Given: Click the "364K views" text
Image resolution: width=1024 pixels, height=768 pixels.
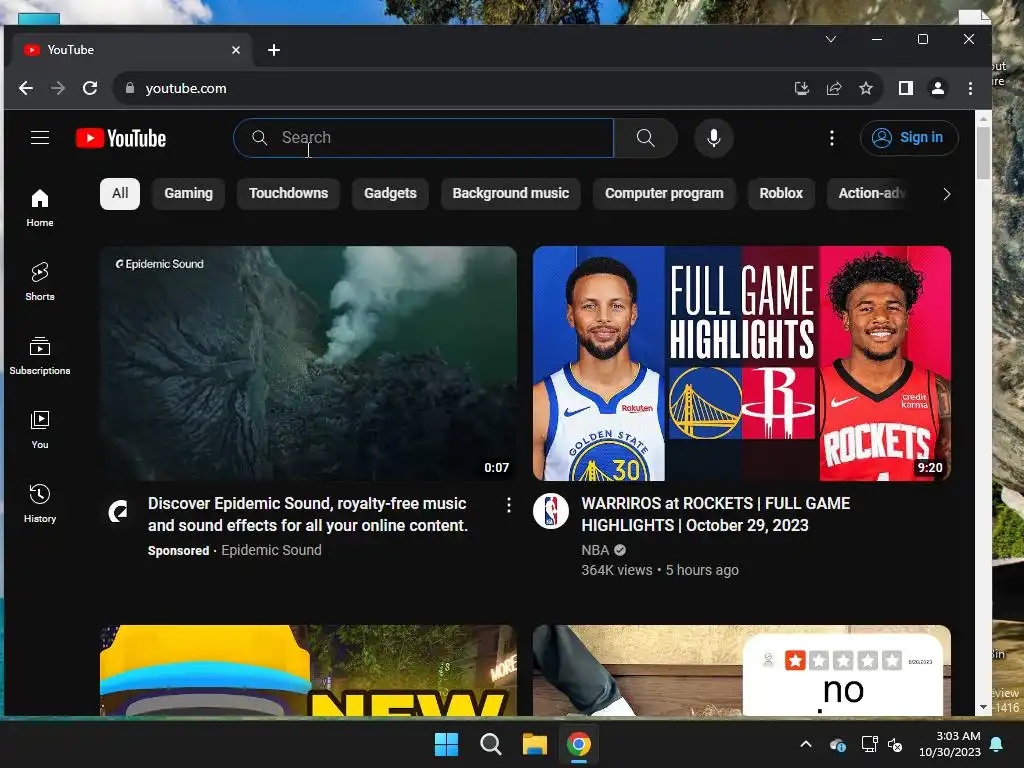Looking at the screenshot, I should [x=616, y=570].
